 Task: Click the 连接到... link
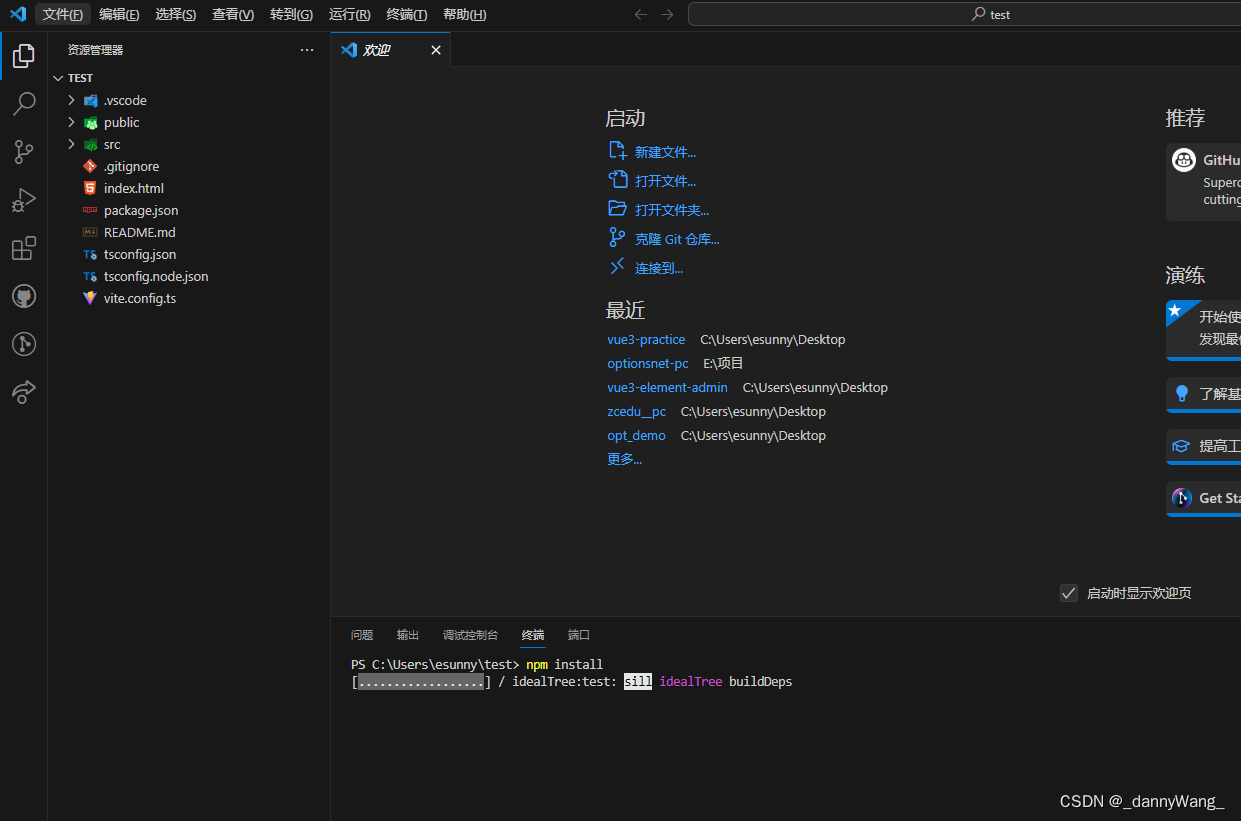click(x=659, y=268)
